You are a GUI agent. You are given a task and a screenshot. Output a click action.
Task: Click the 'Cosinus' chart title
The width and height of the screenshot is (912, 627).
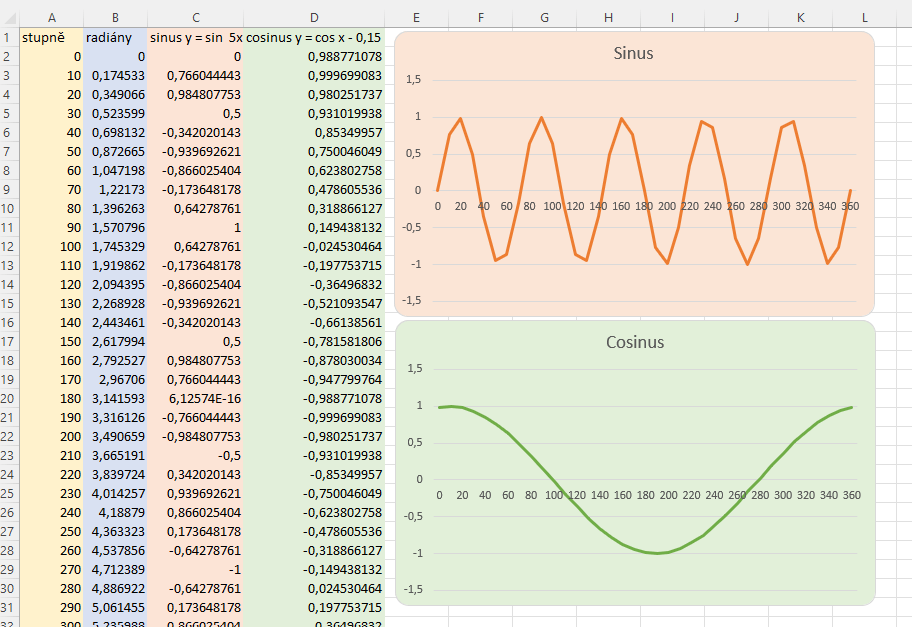tap(634, 342)
